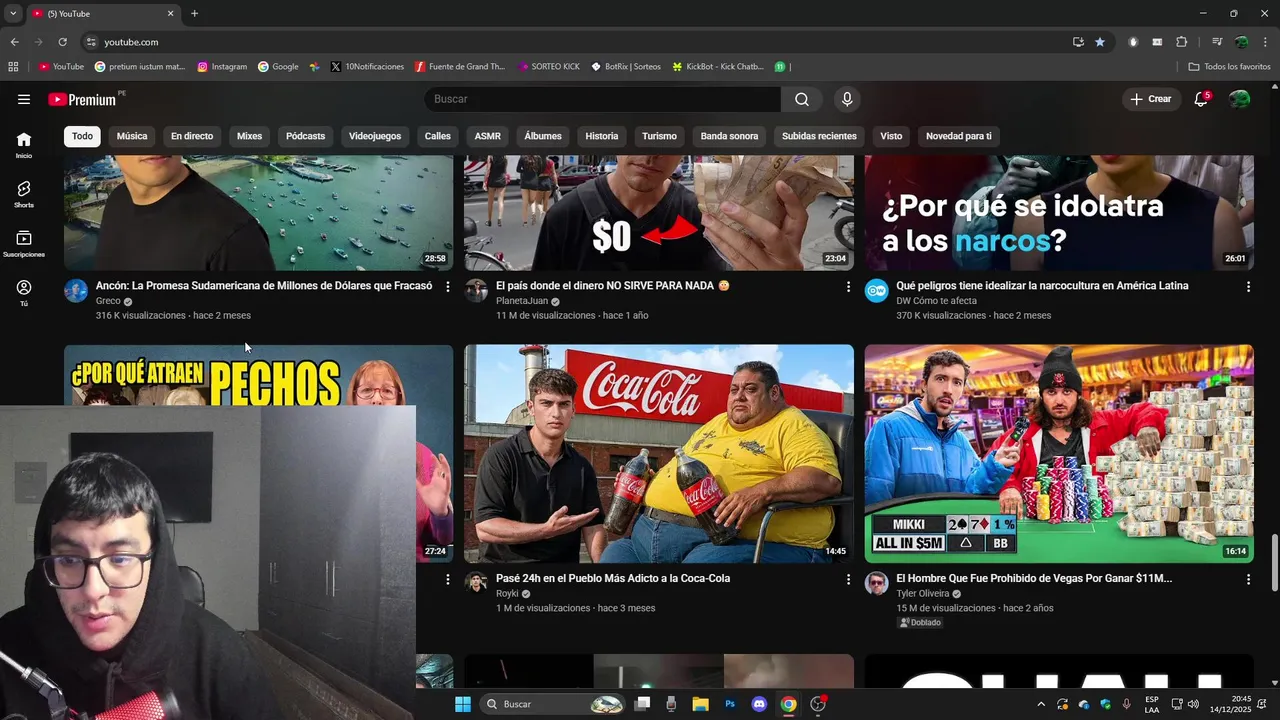Viewport: 1280px width, 720px height.
Task: Click the page vertical scrollbar thumb
Action: [1274, 563]
